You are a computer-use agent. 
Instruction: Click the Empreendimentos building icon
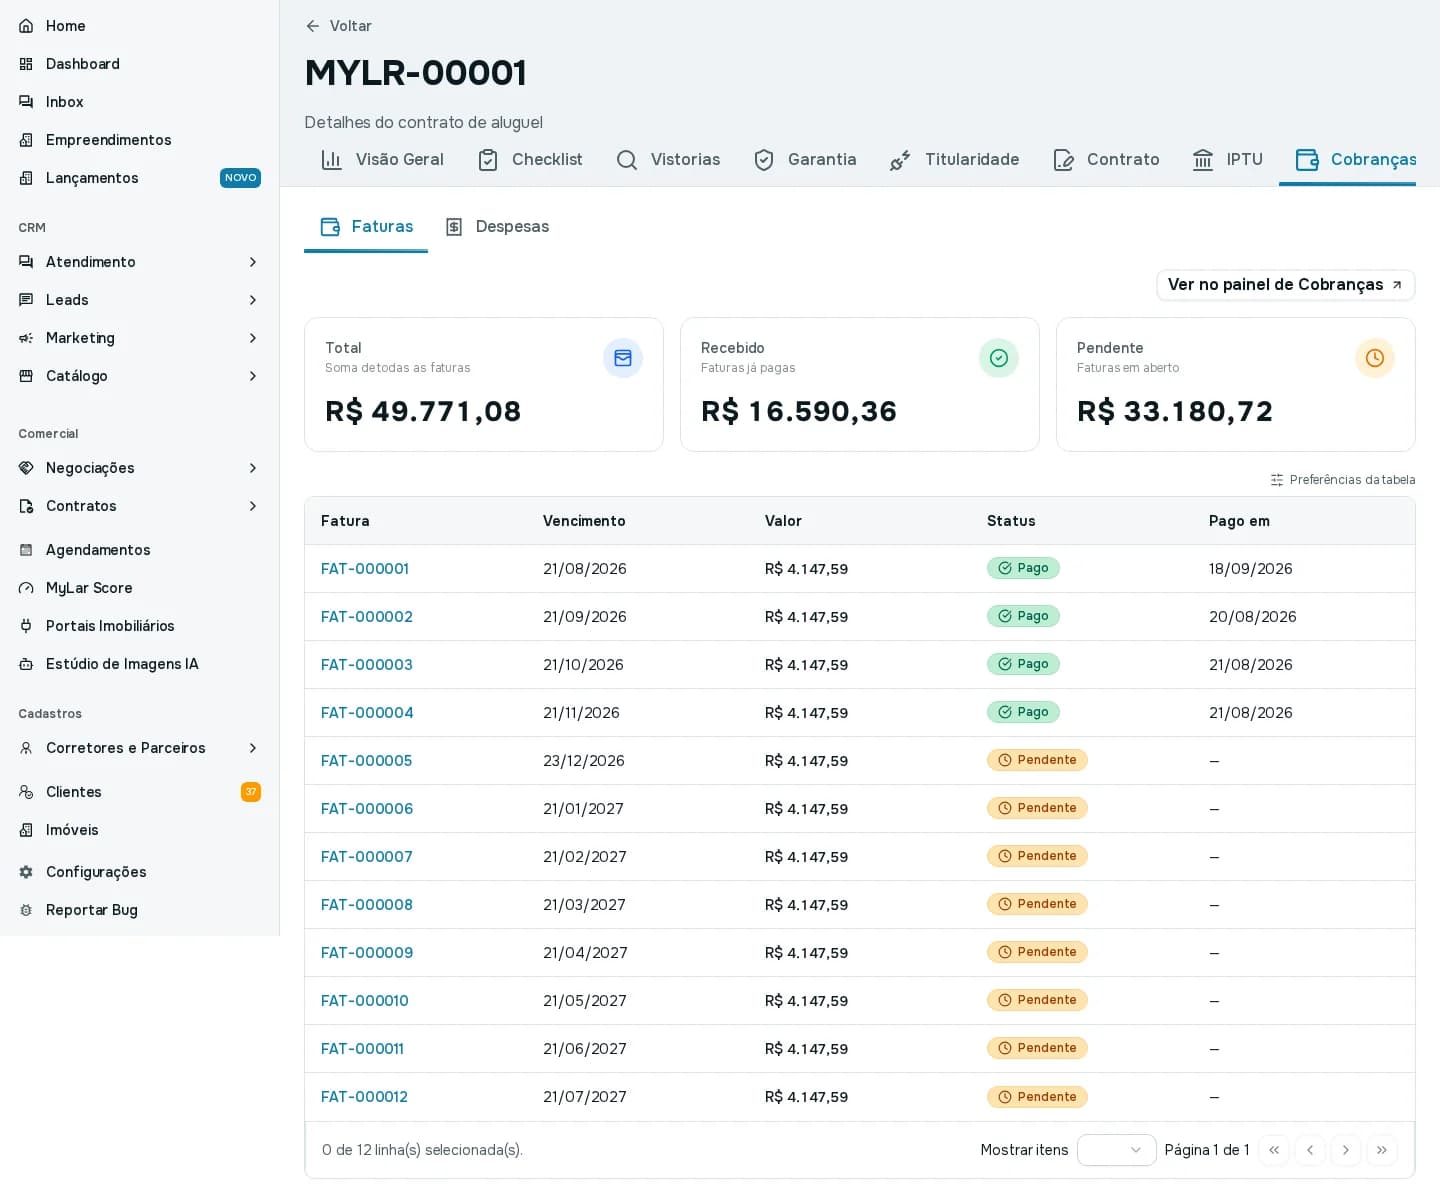[x=26, y=140]
